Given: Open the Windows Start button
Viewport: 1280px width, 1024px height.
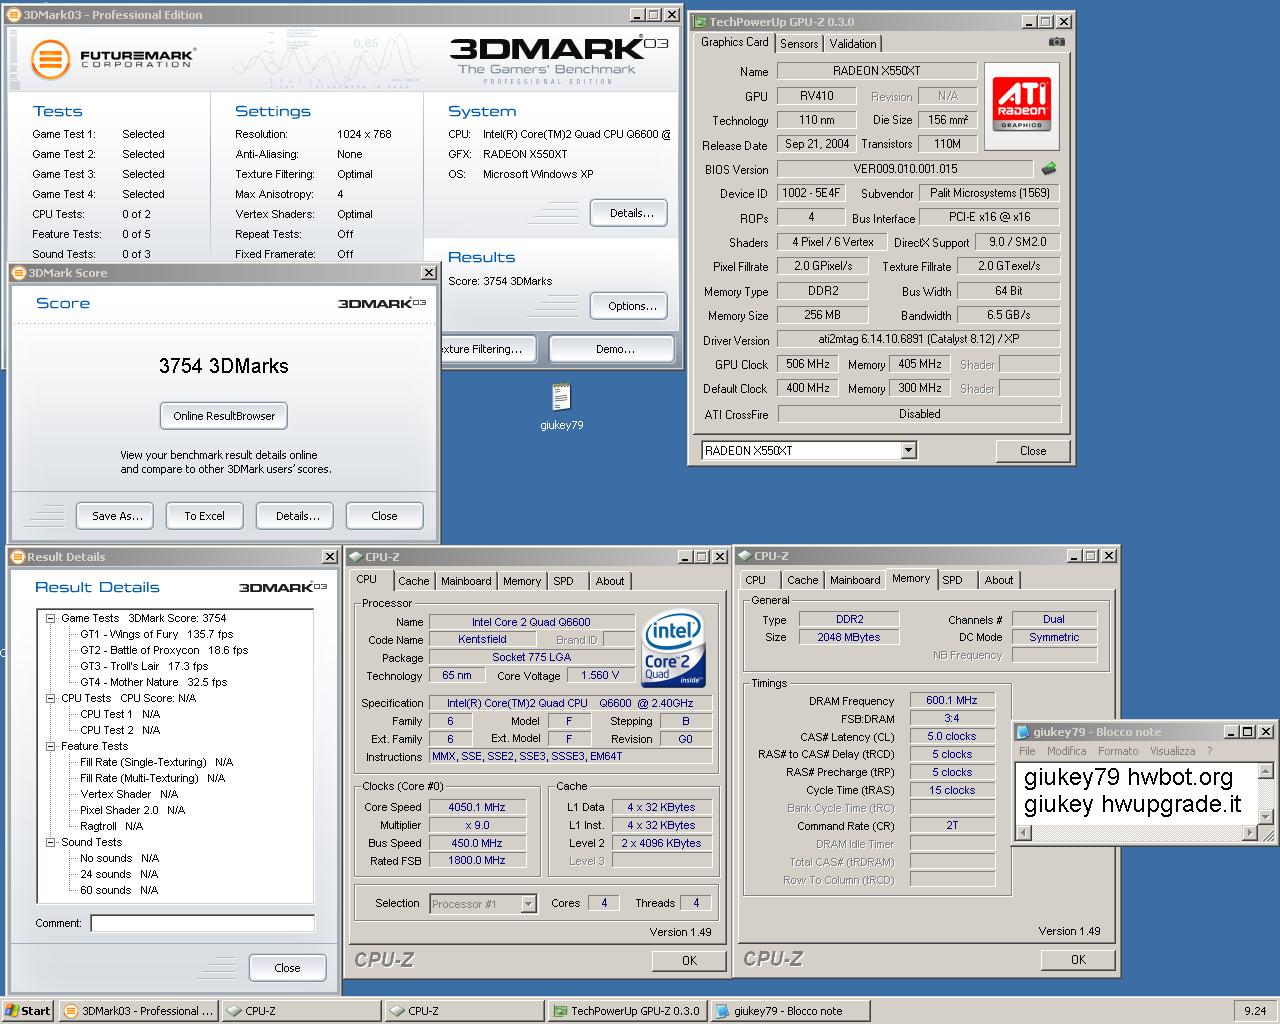Looking at the screenshot, I should click(x=28, y=1011).
